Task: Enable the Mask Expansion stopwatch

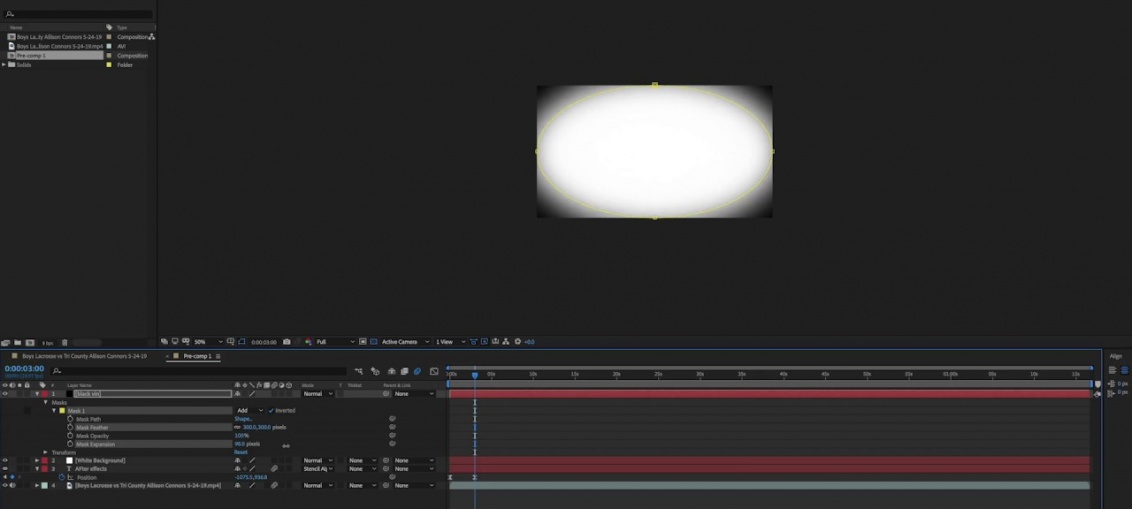Action: [70, 444]
